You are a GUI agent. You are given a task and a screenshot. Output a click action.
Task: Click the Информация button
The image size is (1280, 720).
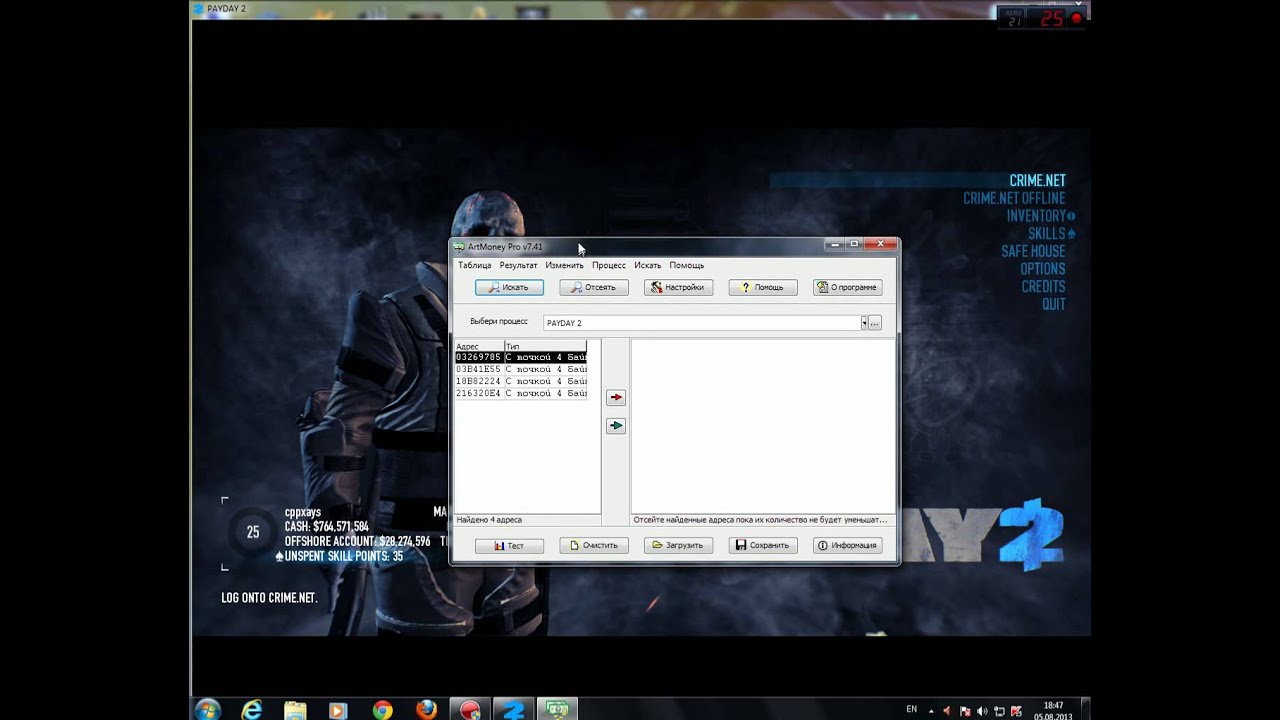[848, 545]
